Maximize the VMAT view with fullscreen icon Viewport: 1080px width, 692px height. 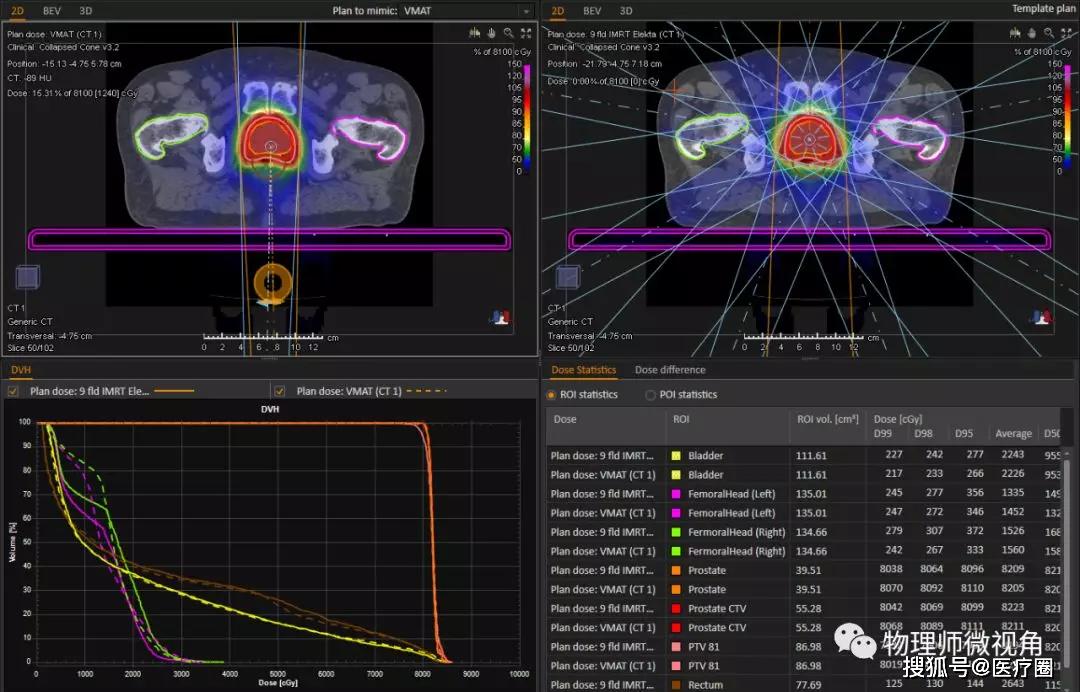(525, 33)
